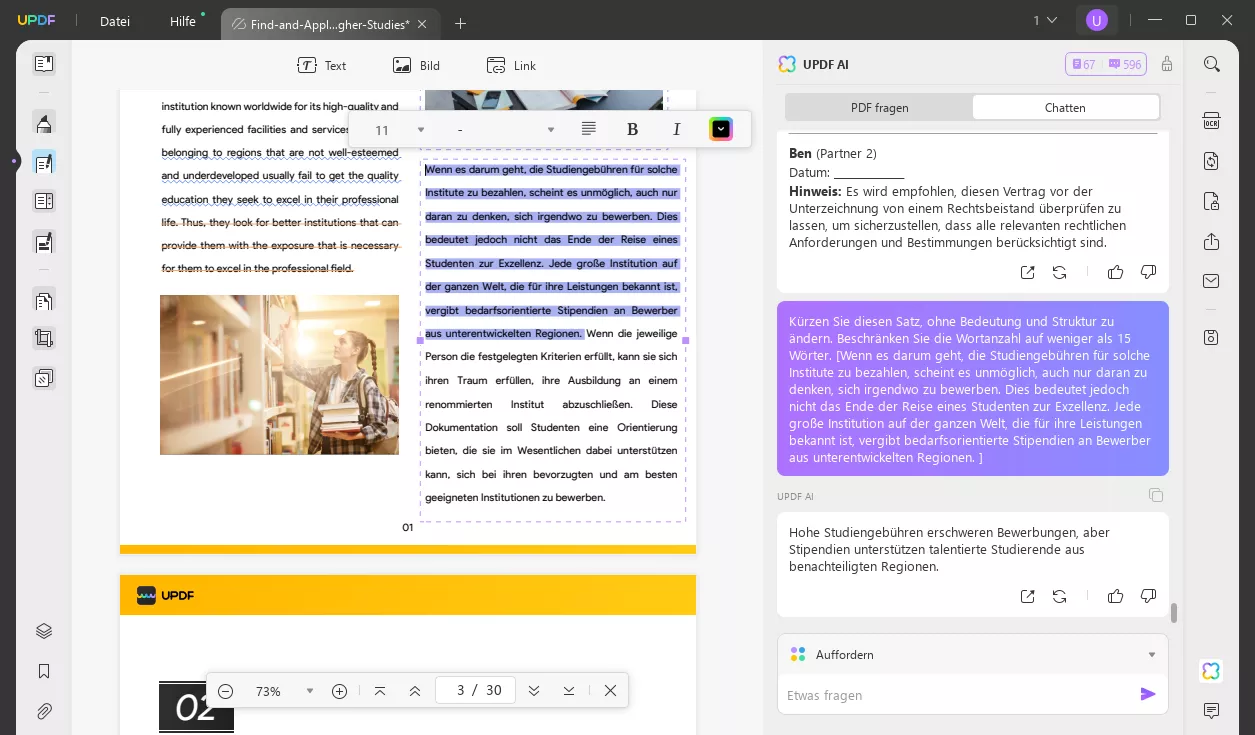Screen dimensions: 1255x735
Task: Open the font size 11 dropdown
Action: click(x=420, y=130)
